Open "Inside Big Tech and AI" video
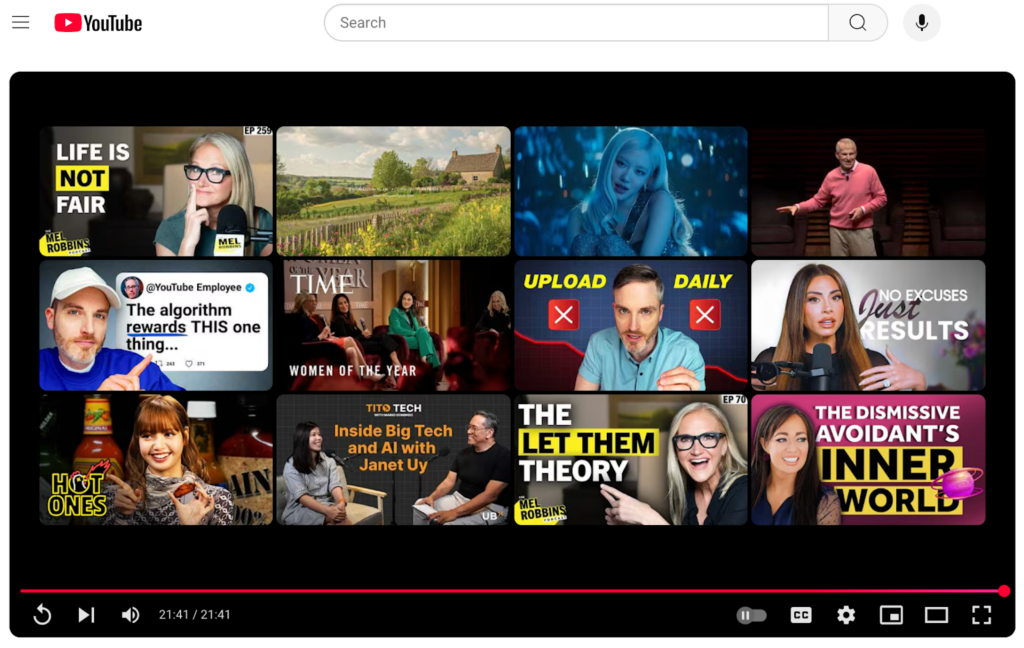The width and height of the screenshot is (1024, 648). coord(393,459)
